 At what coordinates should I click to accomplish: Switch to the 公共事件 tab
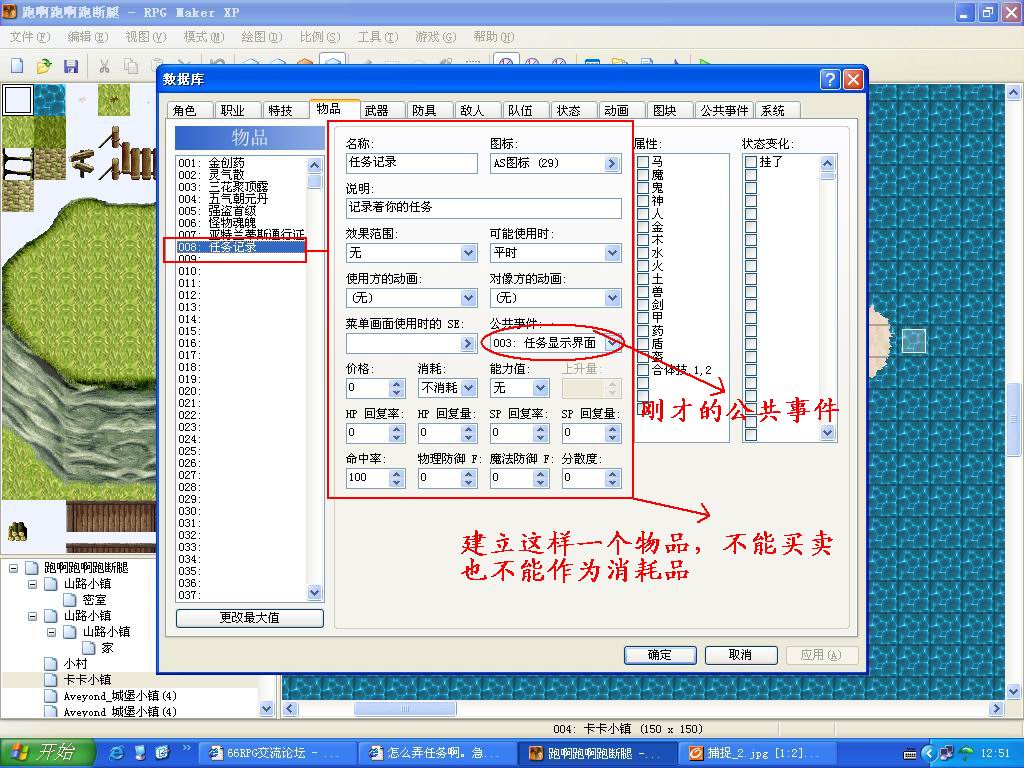click(724, 110)
